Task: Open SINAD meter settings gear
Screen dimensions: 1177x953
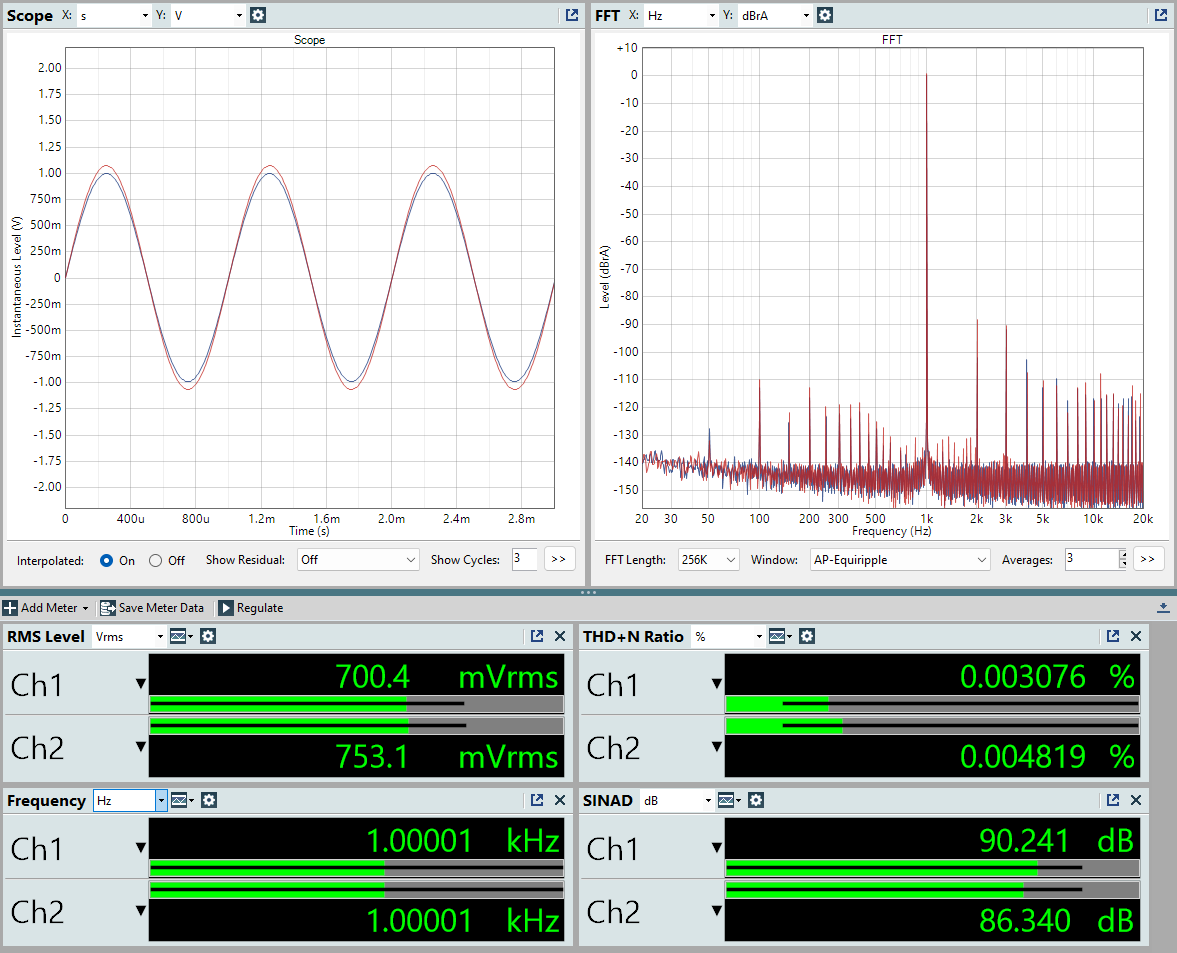Action: coord(756,801)
